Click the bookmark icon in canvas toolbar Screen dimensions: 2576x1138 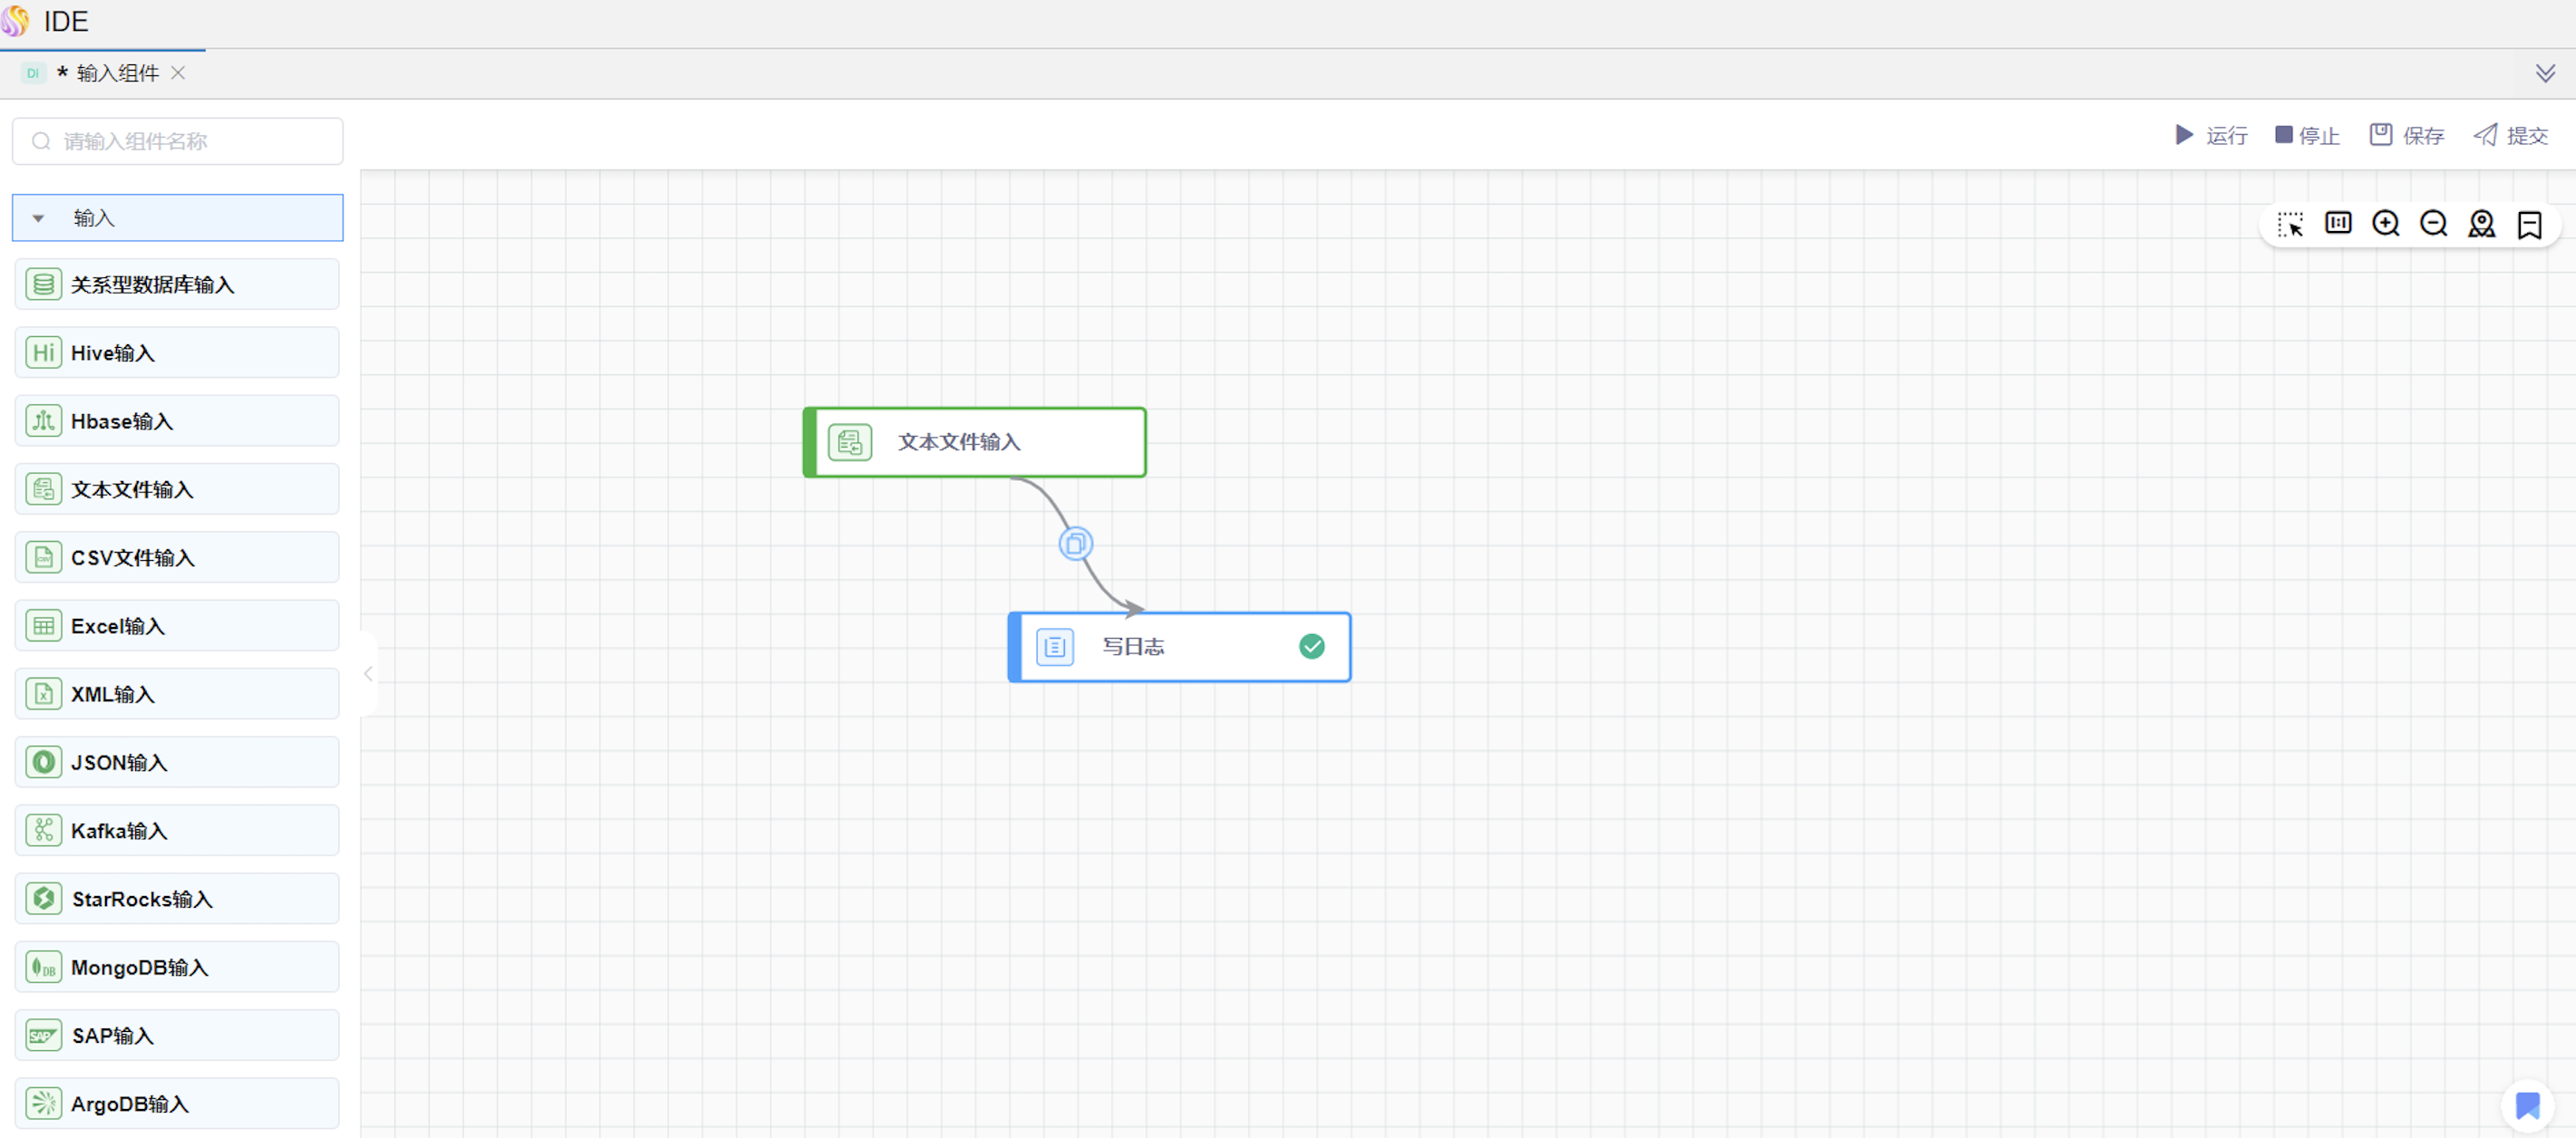pos(2529,224)
